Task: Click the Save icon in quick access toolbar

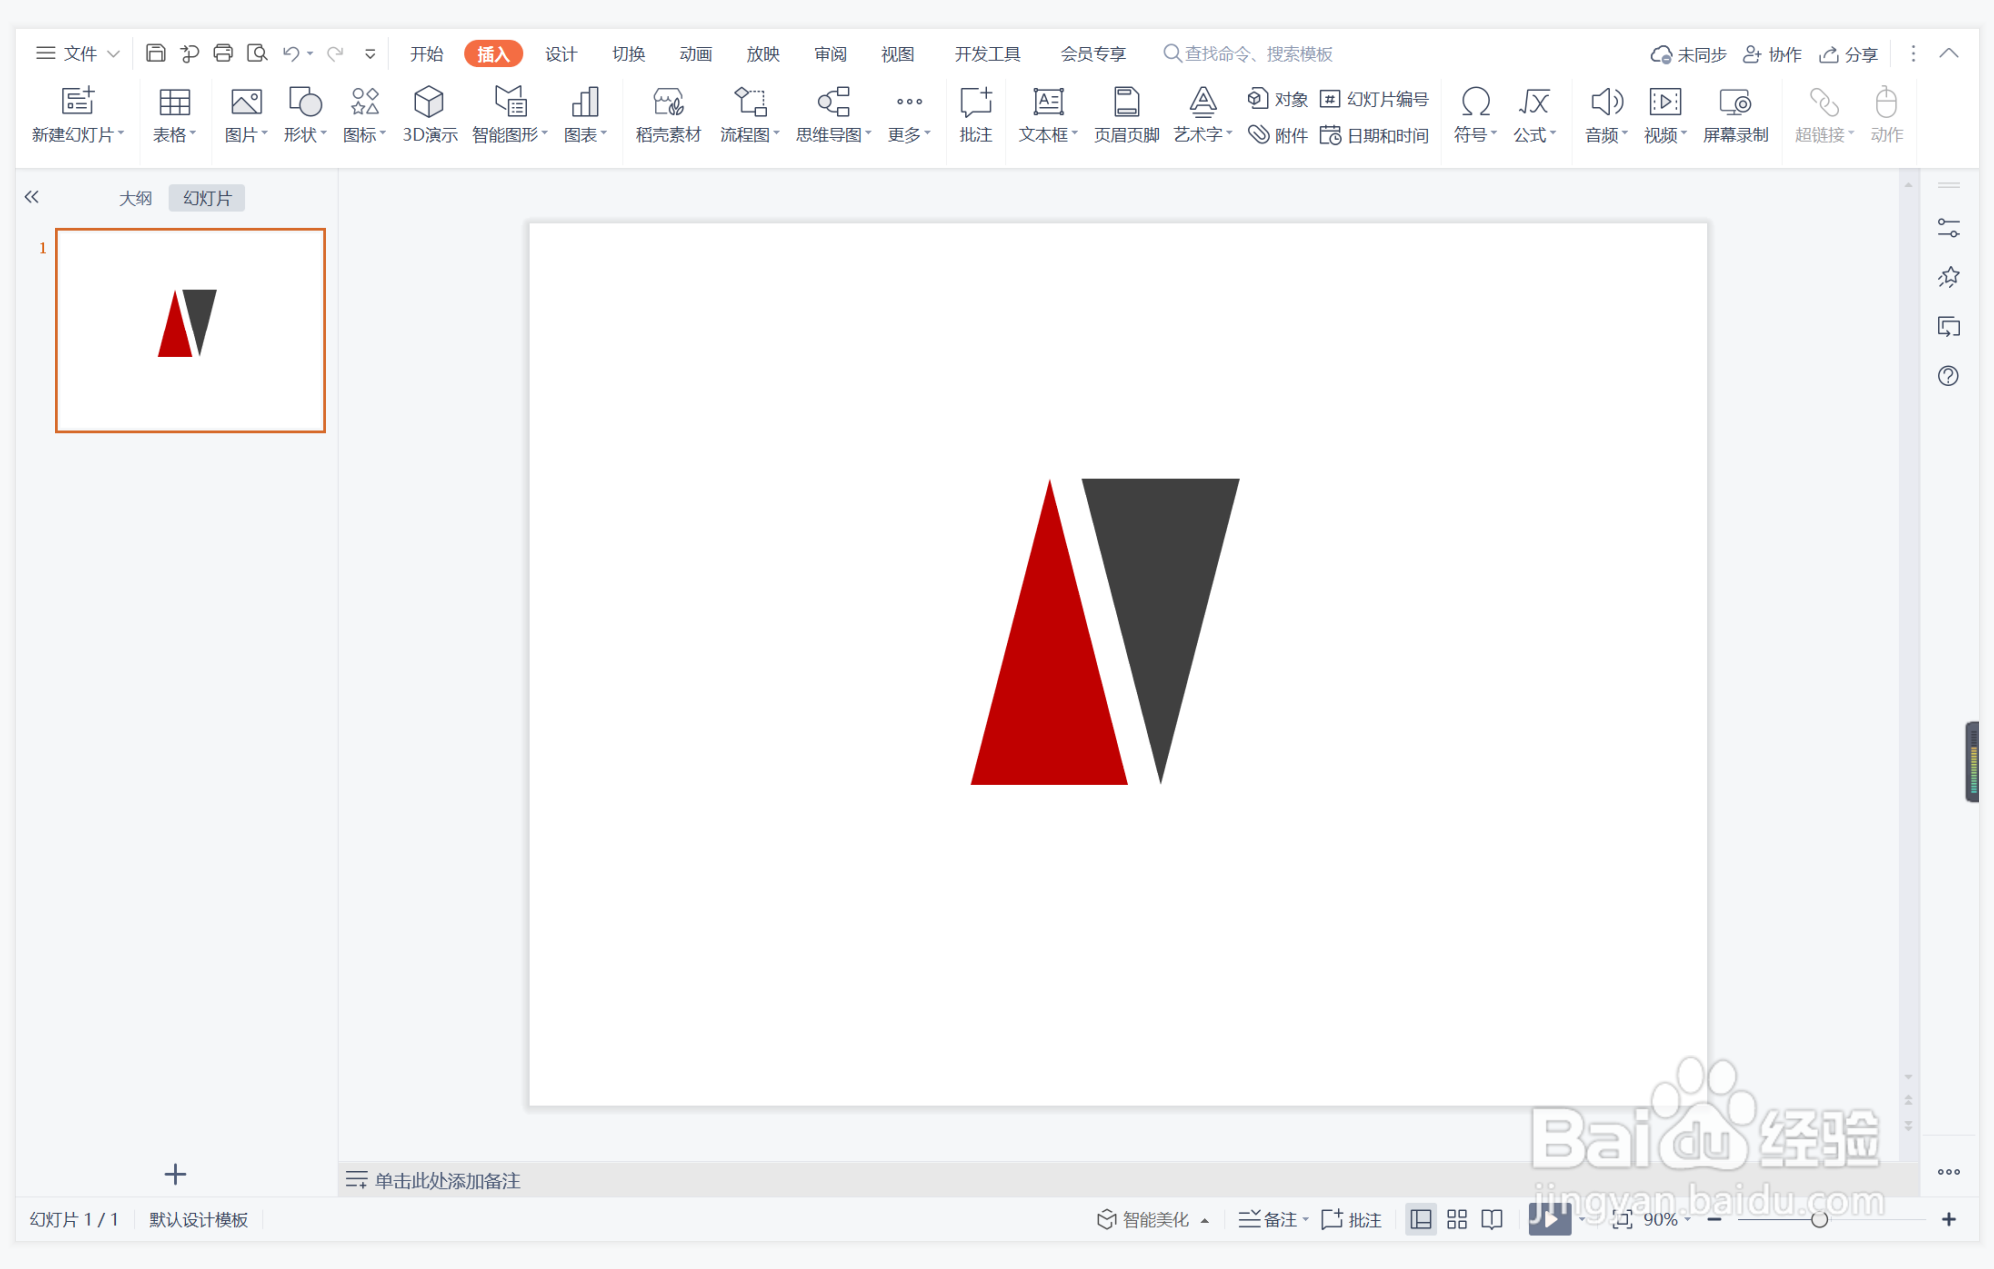Action: pyautogui.click(x=155, y=53)
